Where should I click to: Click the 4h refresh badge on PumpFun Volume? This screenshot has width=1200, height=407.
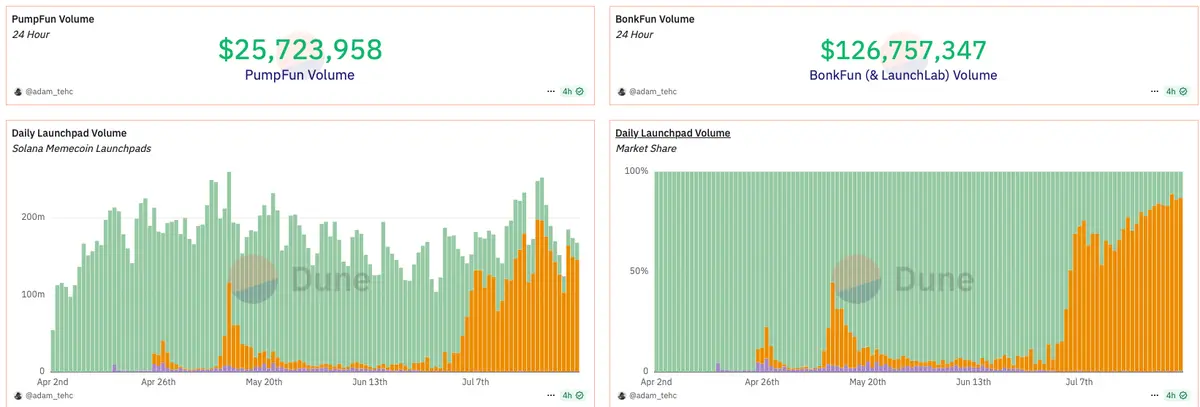click(573, 91)
